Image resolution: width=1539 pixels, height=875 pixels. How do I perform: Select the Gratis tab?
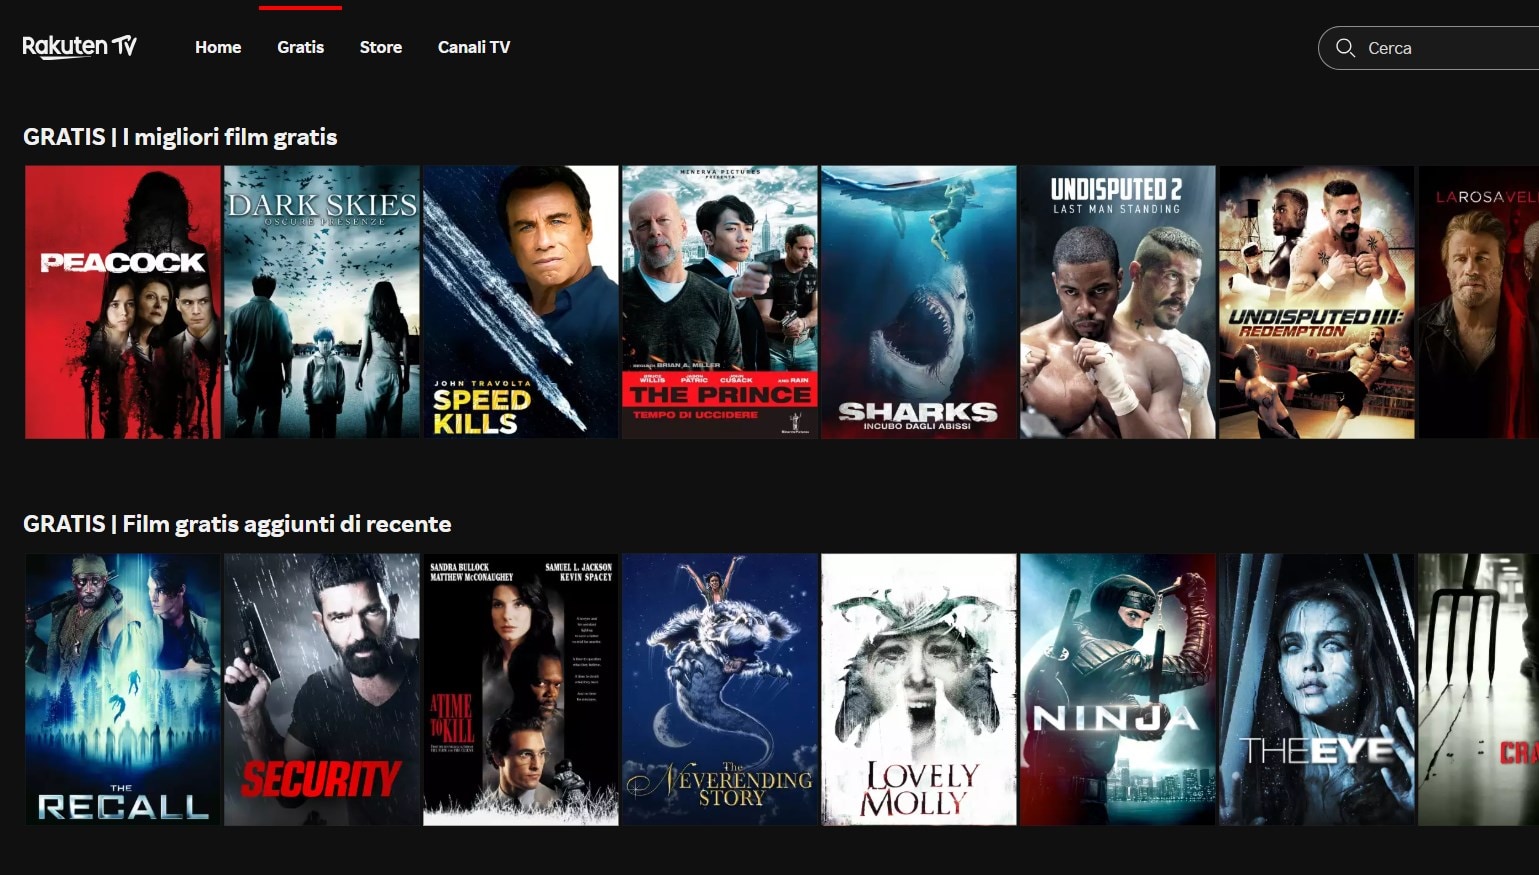point(301,47)
